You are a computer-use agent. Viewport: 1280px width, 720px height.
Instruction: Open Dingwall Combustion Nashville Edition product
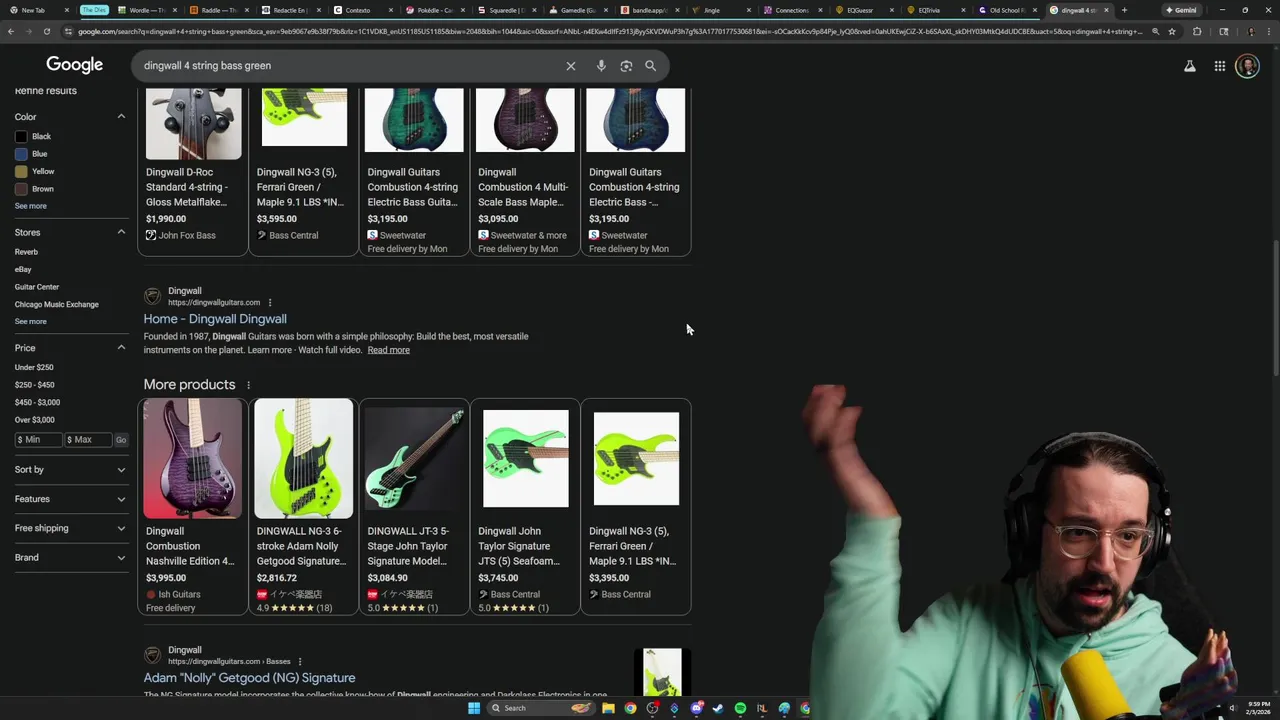coord(192,506)
